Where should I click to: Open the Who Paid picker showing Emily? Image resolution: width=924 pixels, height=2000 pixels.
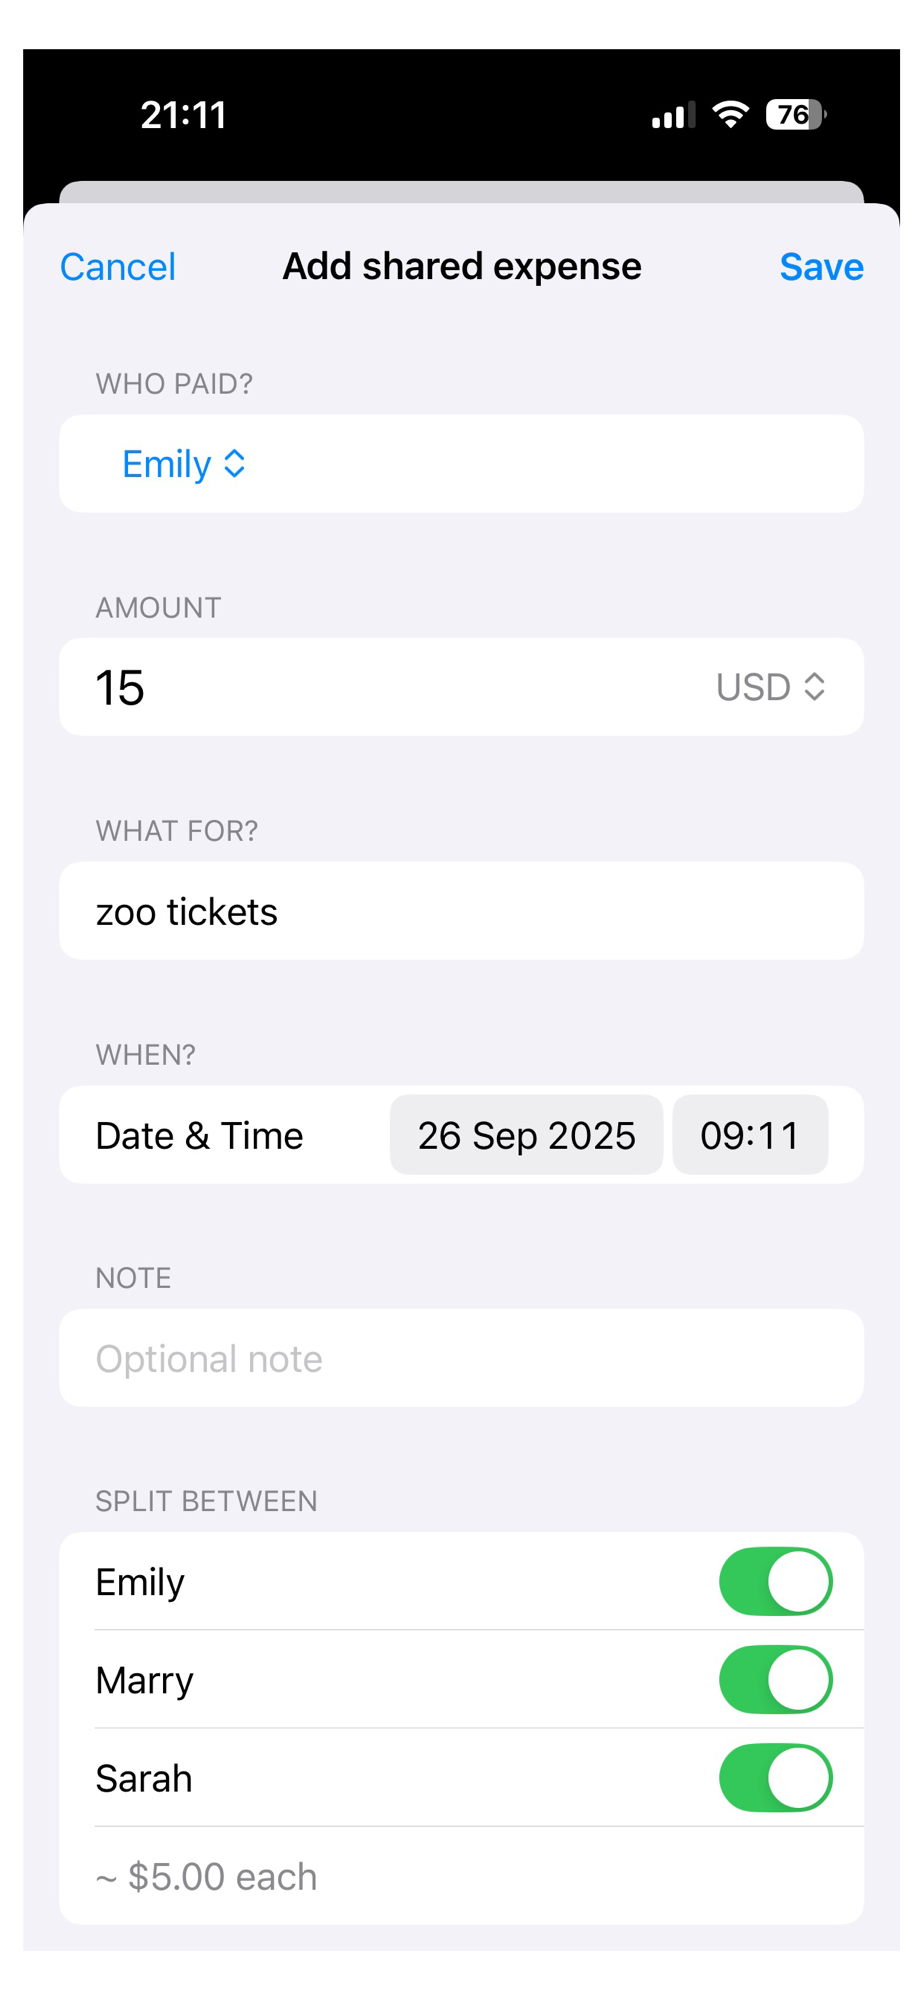coord(184,464)
